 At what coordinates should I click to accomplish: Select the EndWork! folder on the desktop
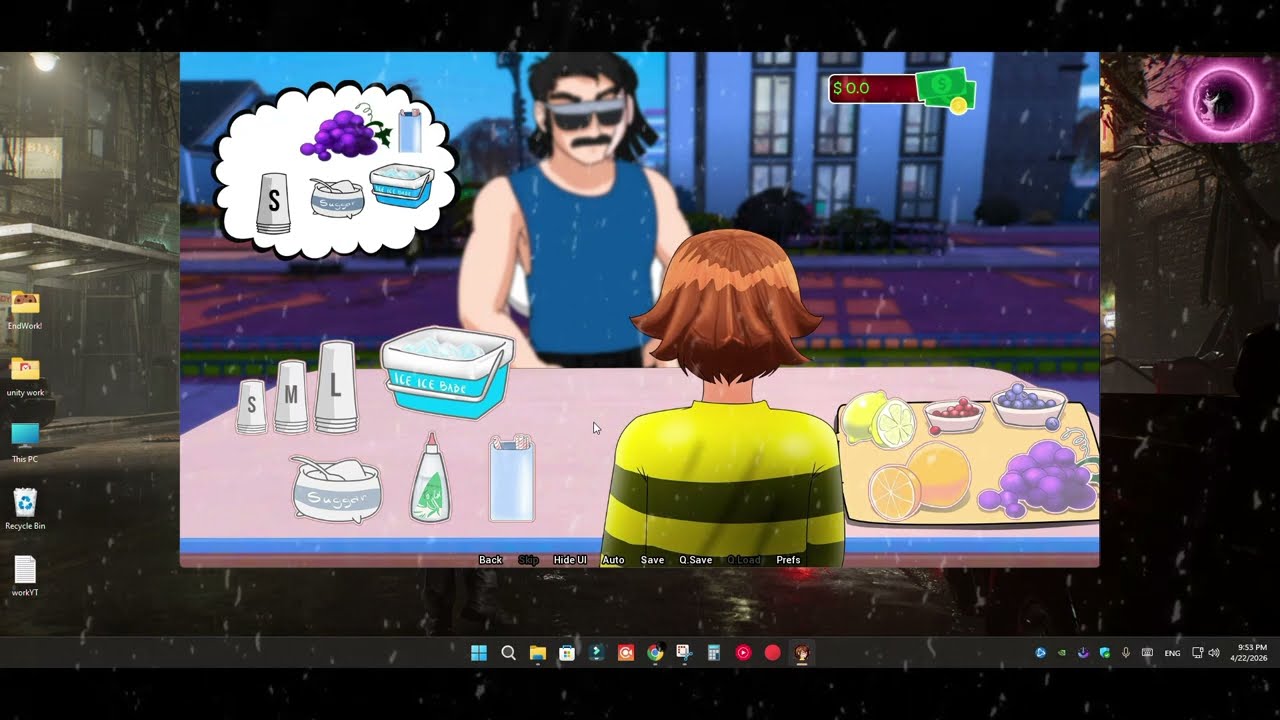(x=25, y=311)
